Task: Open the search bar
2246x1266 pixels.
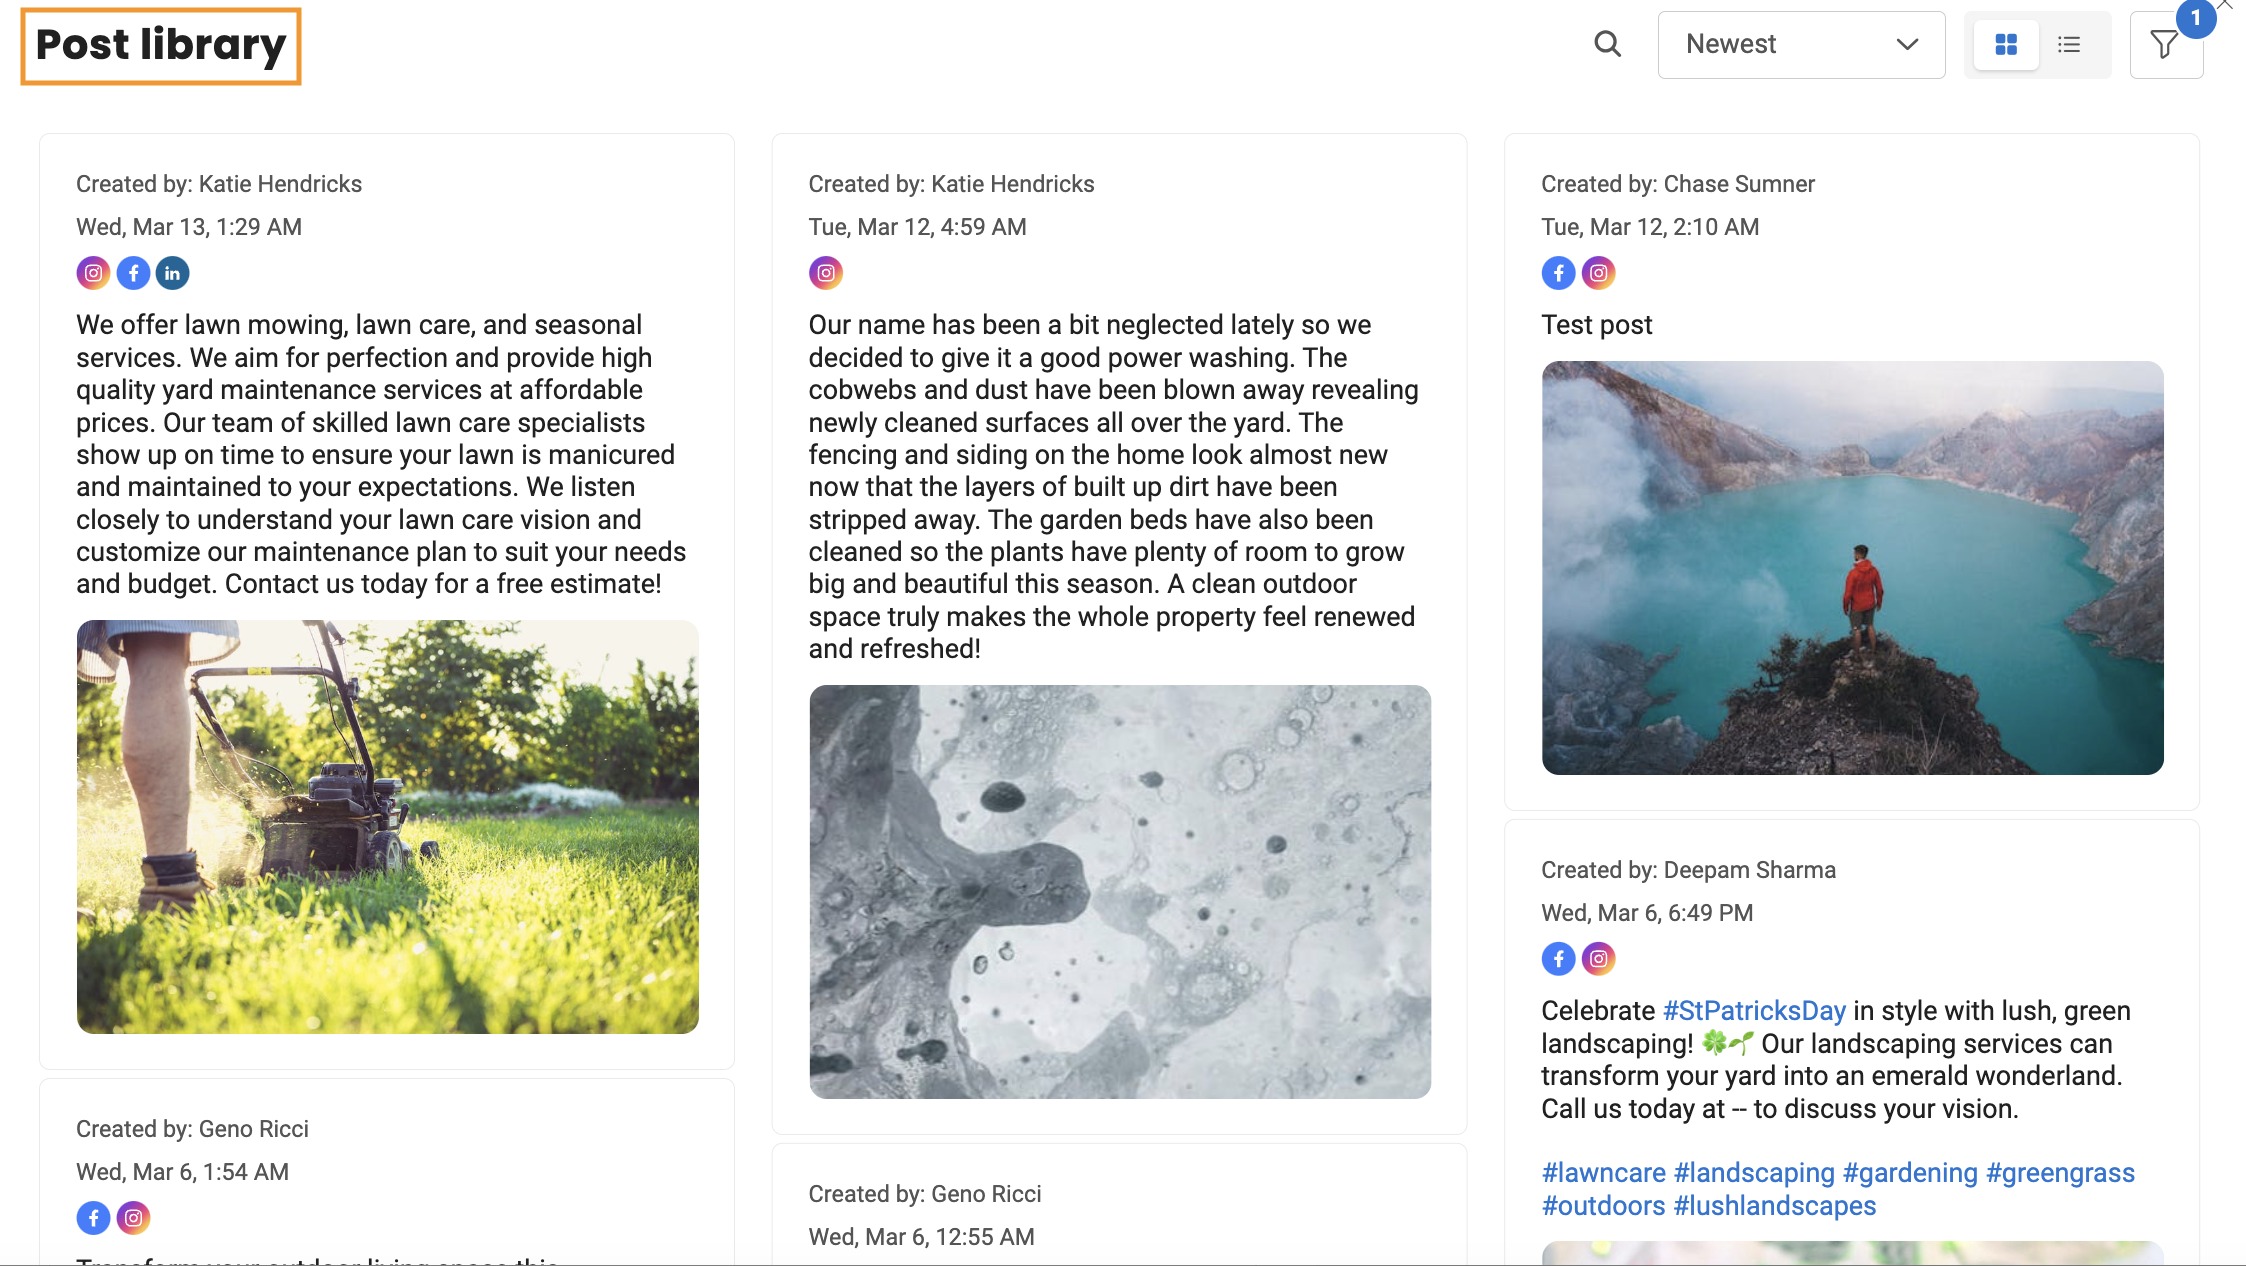Action: pos(1608,44)
